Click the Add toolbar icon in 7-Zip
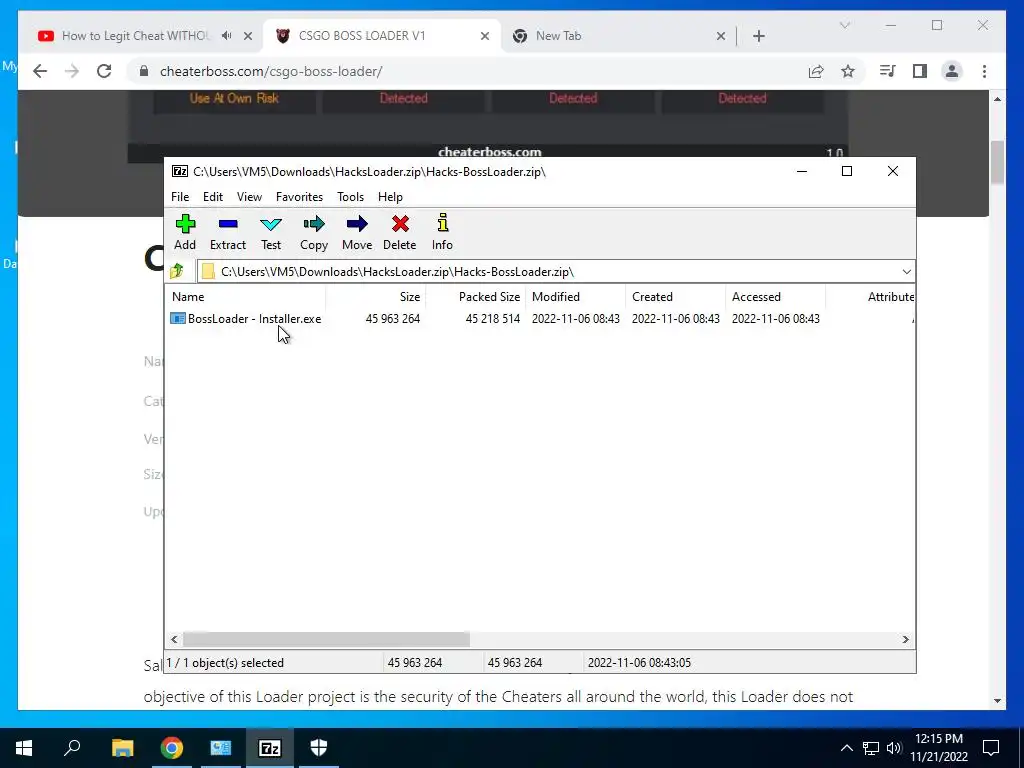1024x768 pixels. [185, 232]
